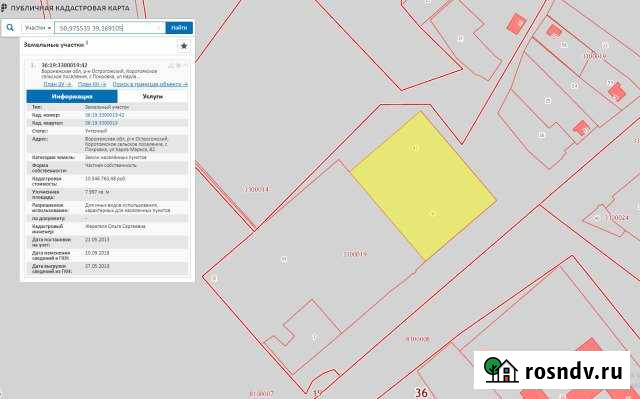This screenshot has width=640, height=399.
Task: Click the small icons beside result title
Action: pos(178,65)
